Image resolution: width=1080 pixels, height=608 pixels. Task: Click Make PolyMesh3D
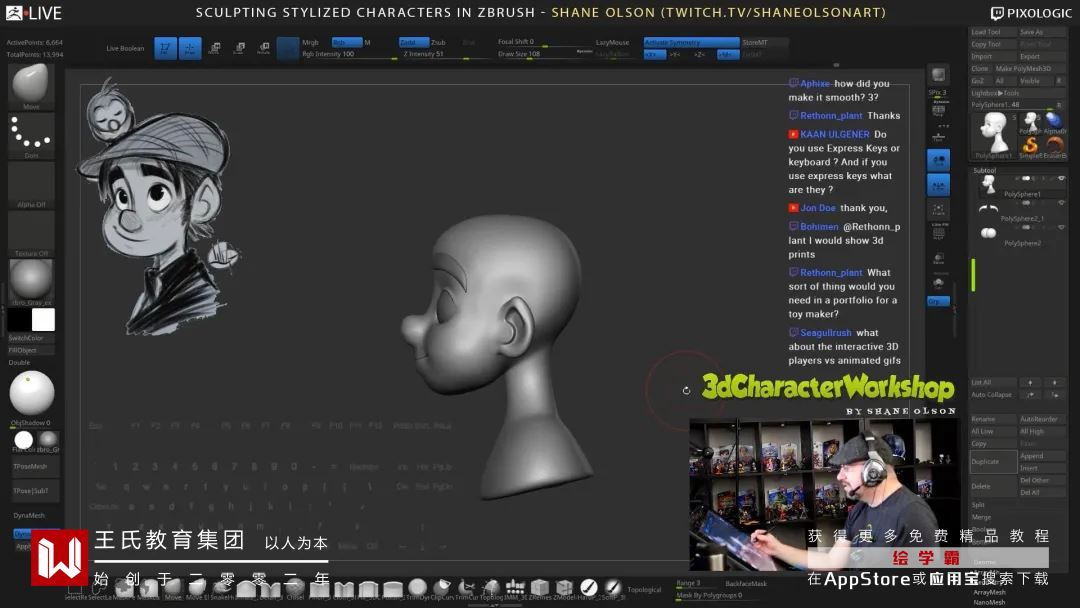click(1029, 69)
